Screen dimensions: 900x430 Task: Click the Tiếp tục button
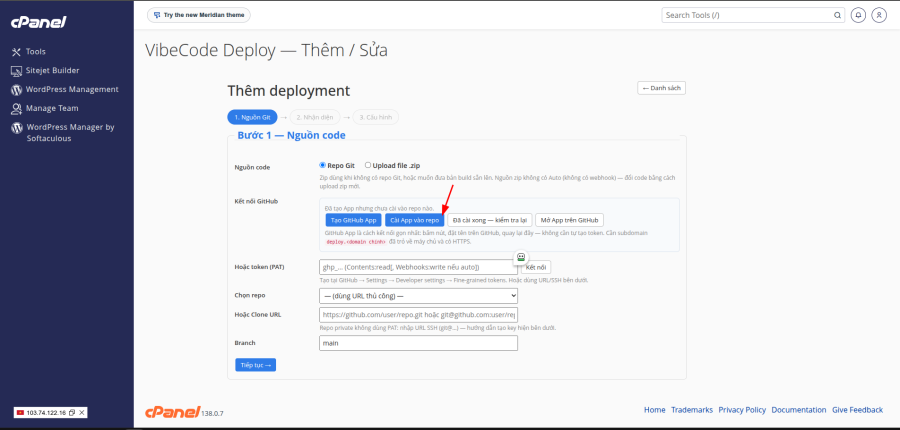pyautogui.click(x=255, y=365)
